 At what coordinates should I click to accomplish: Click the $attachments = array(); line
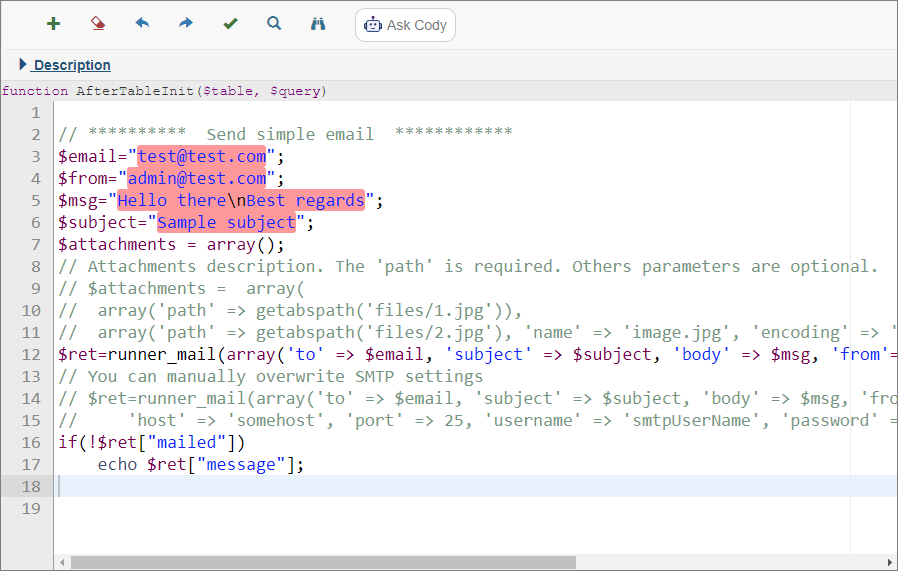[x=171, y=245]
